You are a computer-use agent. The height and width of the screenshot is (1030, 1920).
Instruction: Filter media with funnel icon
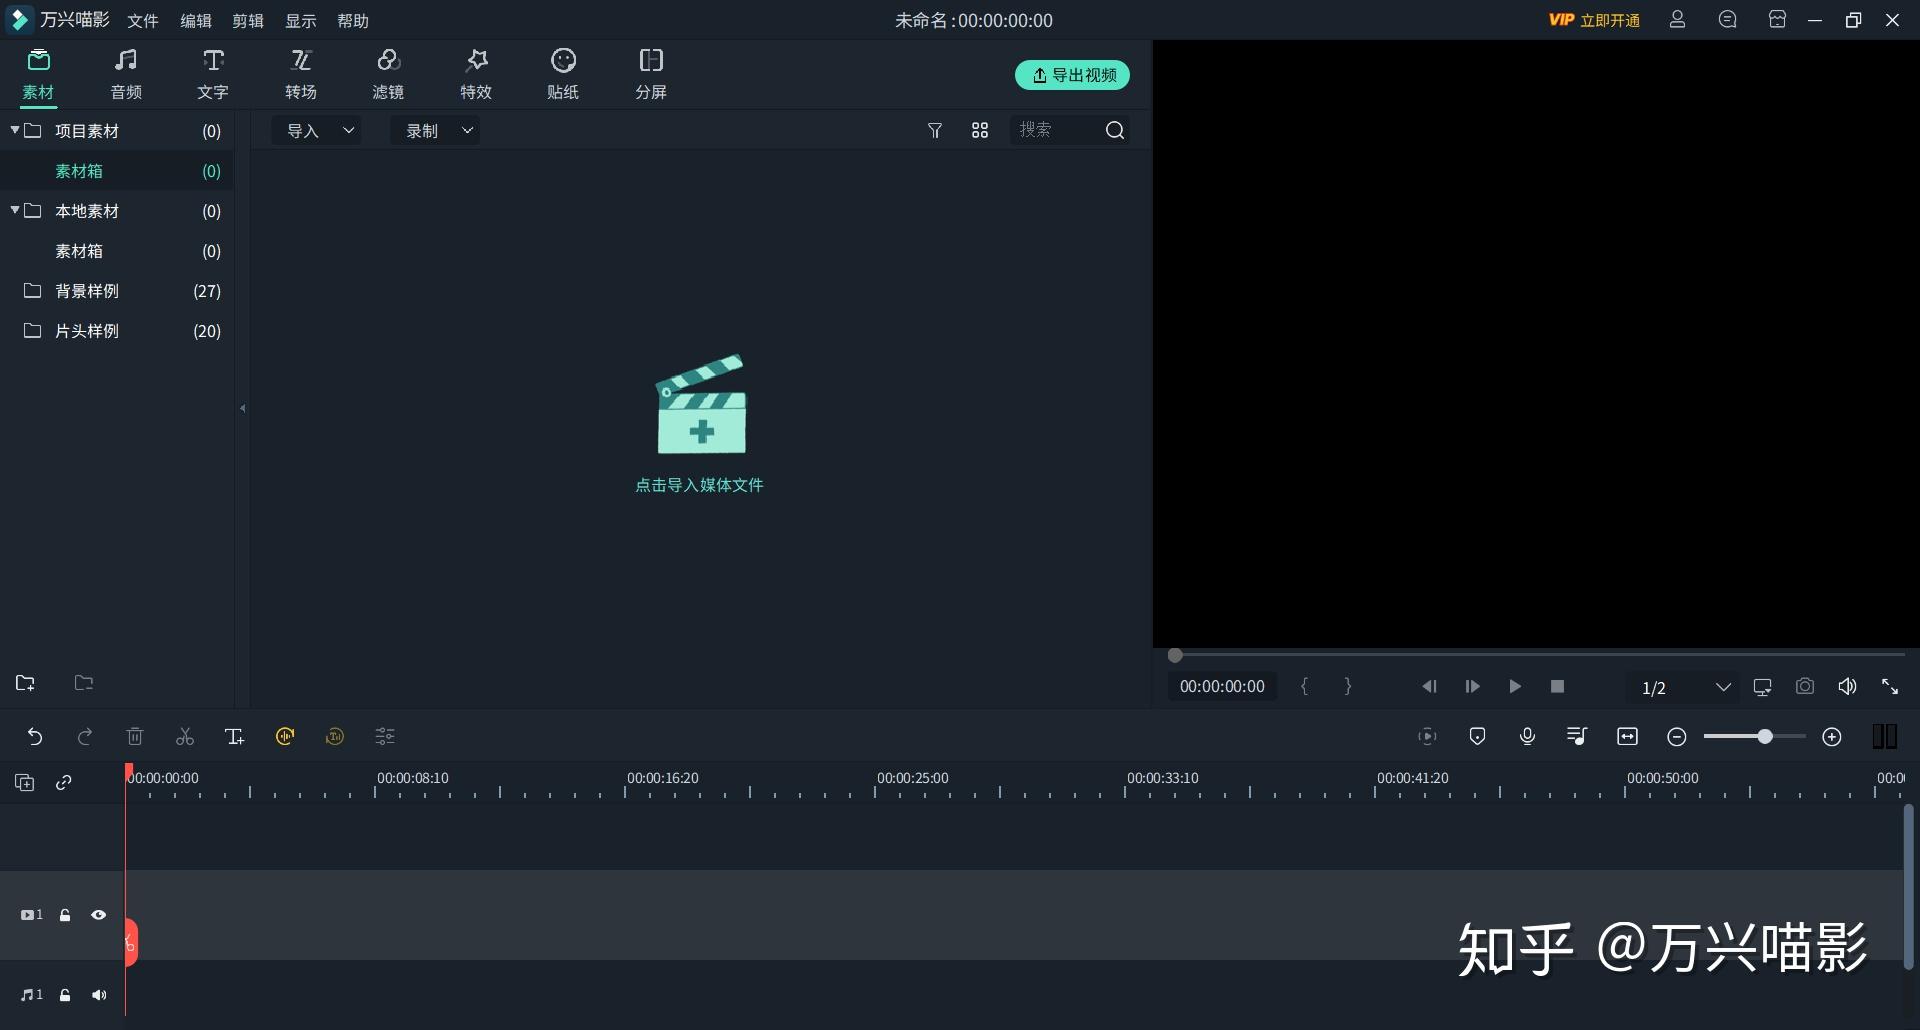pos(935,131)
